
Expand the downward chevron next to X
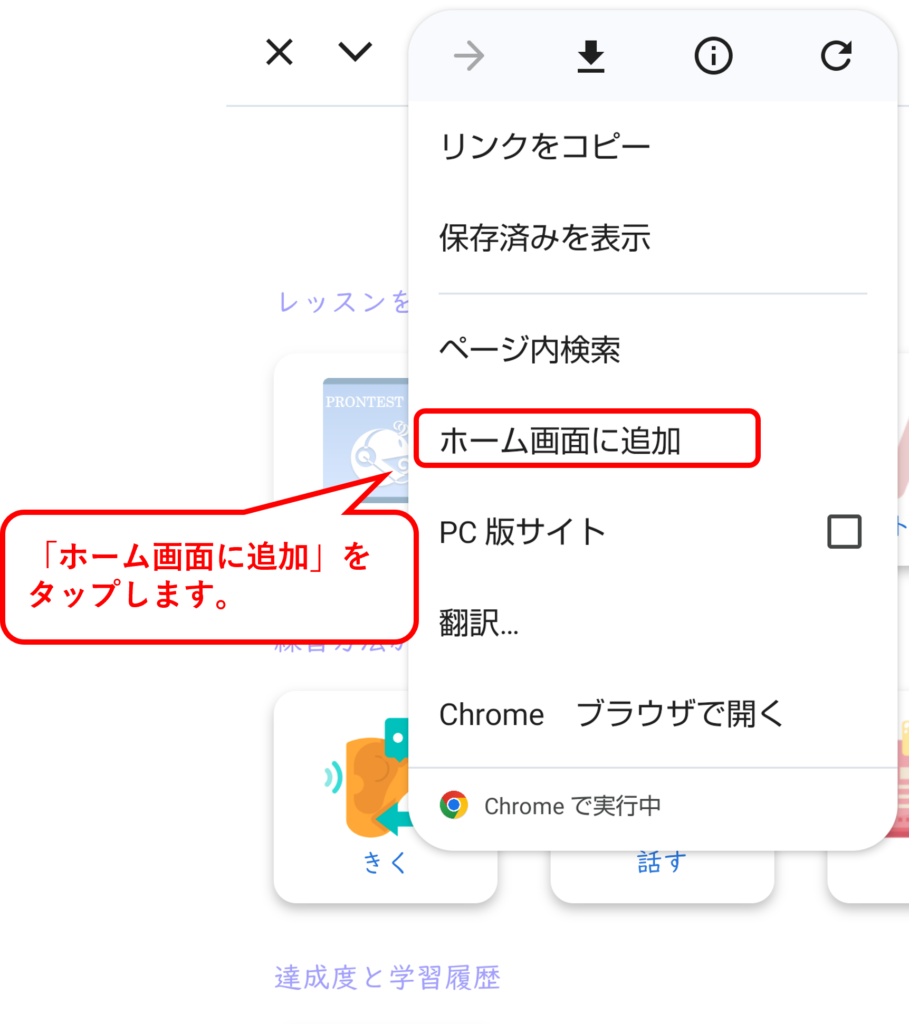[355, 52]
